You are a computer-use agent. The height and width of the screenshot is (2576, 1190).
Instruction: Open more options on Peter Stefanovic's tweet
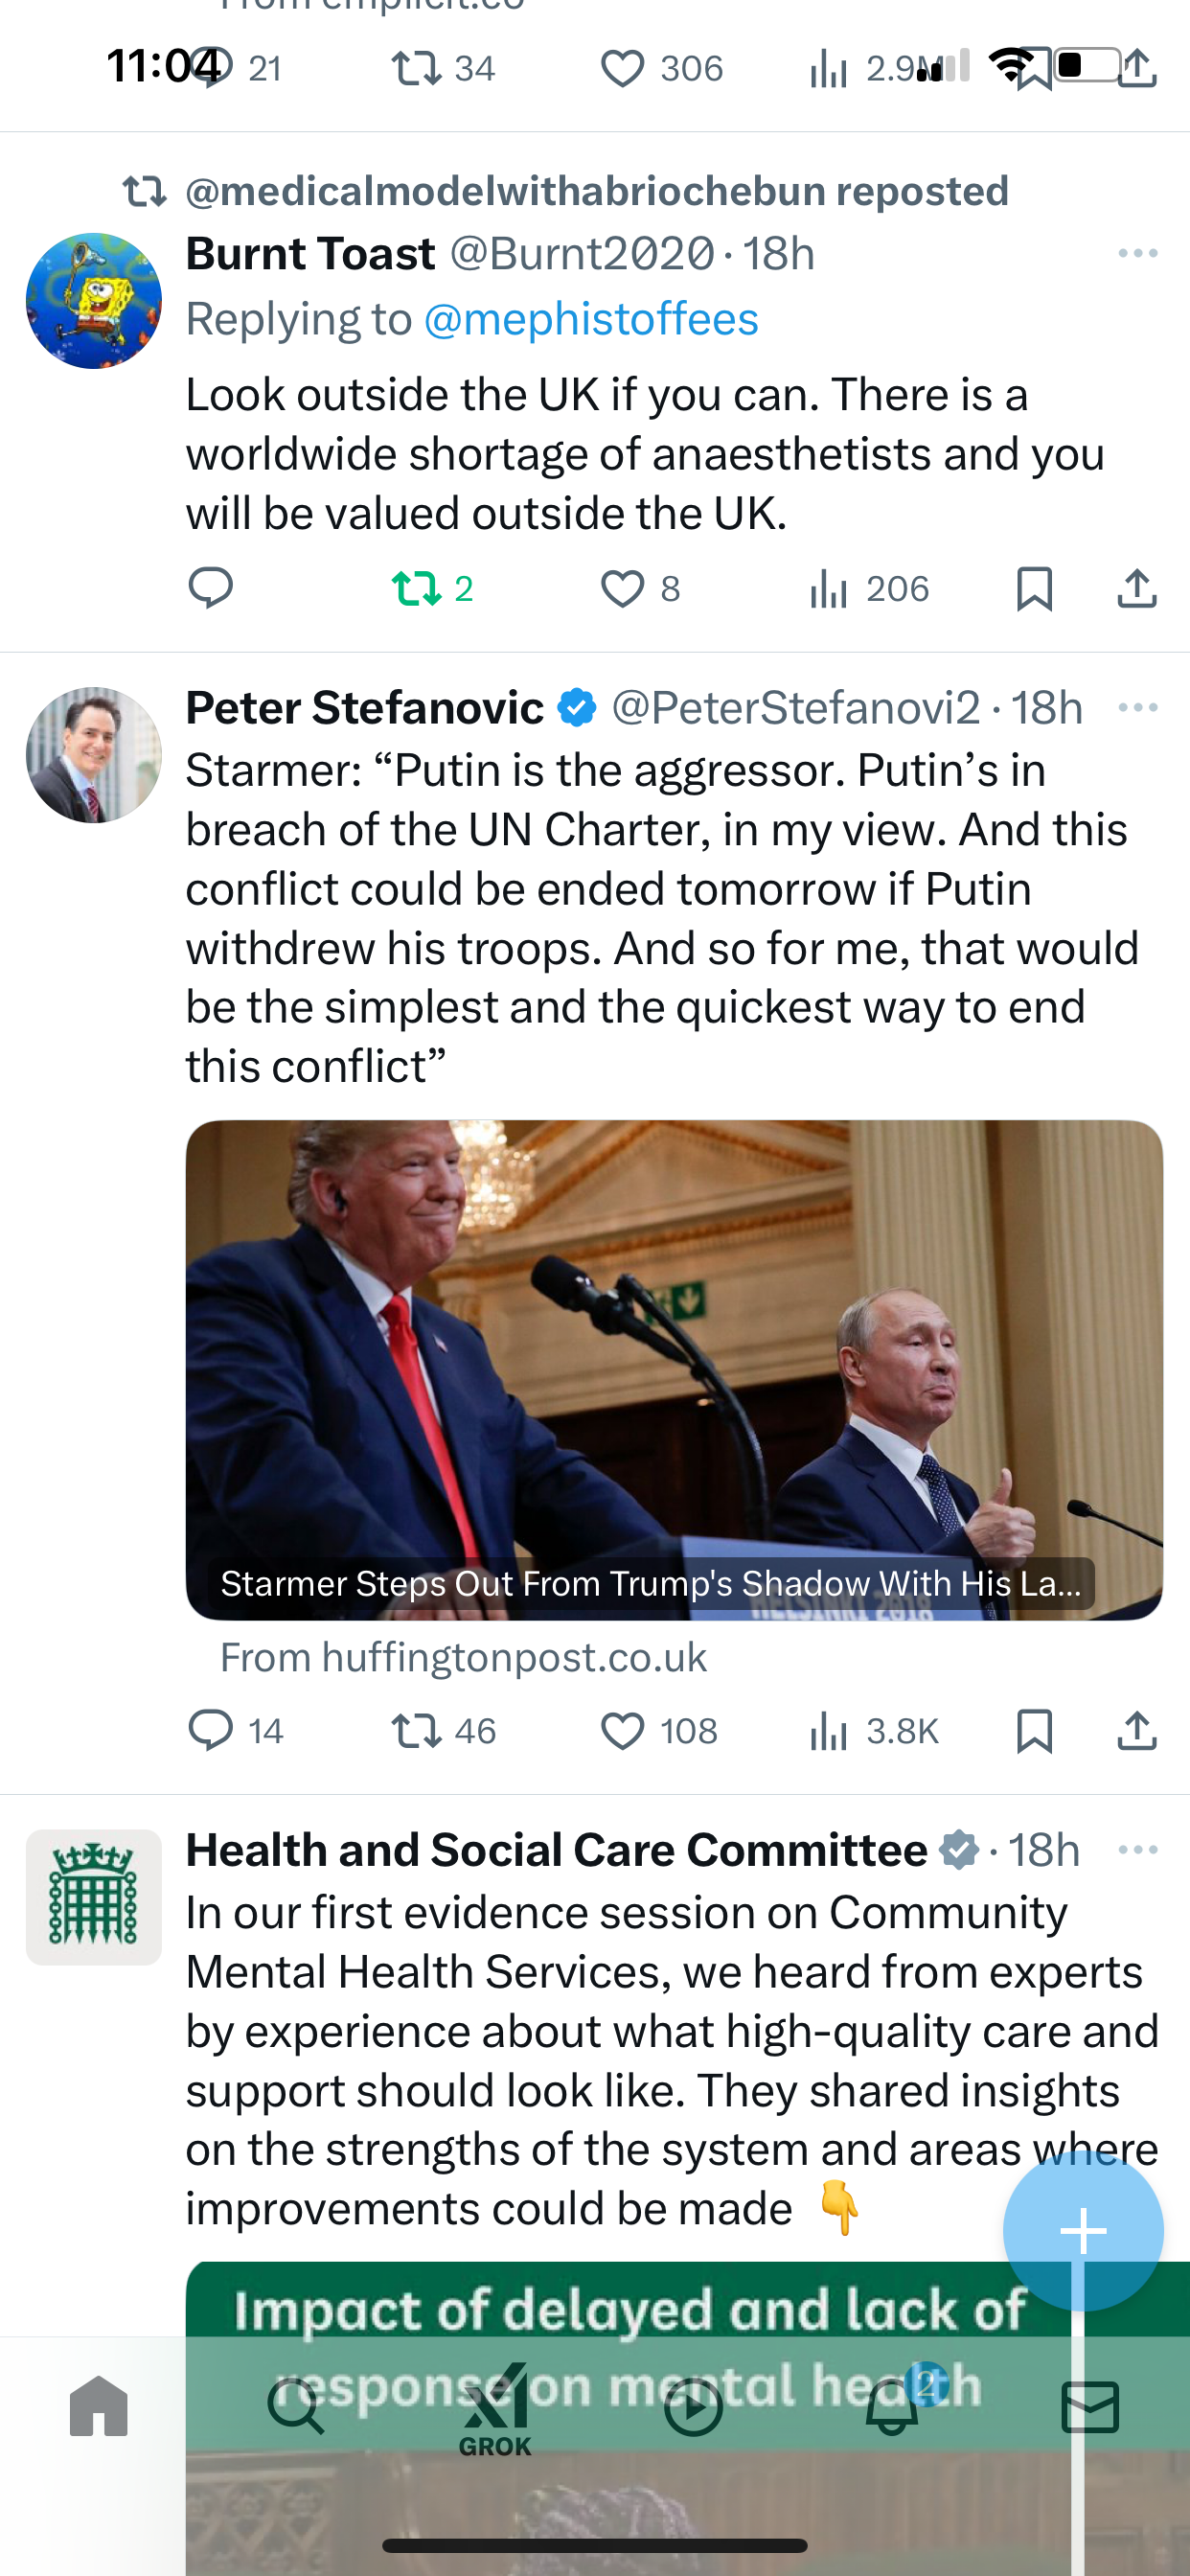[1138, 708]
